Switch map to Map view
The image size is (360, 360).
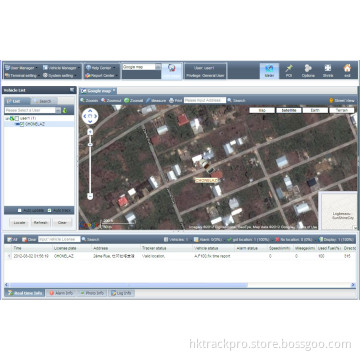pyautogui.click(x=262, y=110)
